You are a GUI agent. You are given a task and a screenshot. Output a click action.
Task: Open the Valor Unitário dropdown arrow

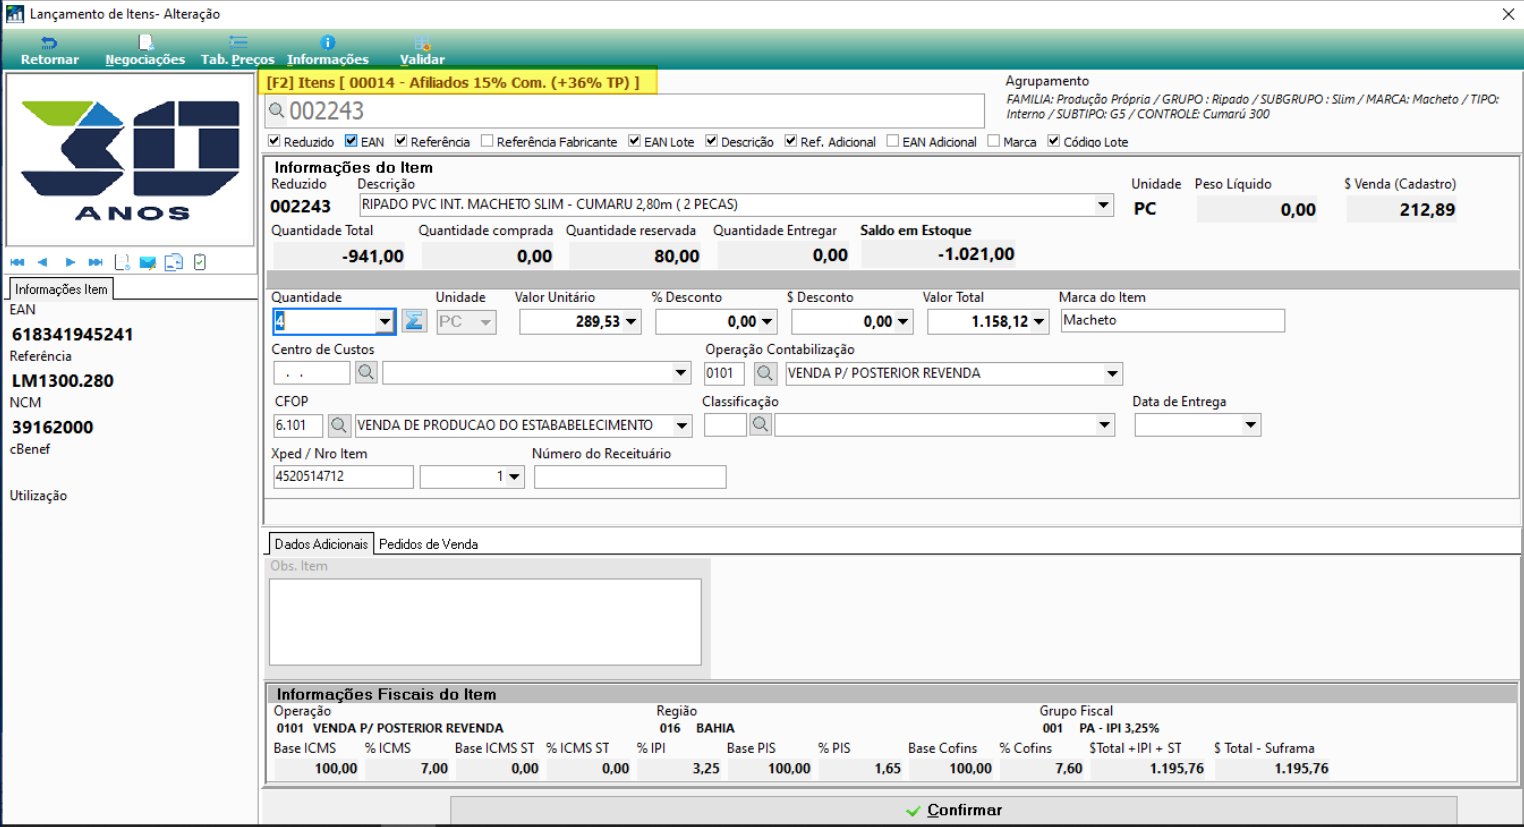[x=631, y=322]
